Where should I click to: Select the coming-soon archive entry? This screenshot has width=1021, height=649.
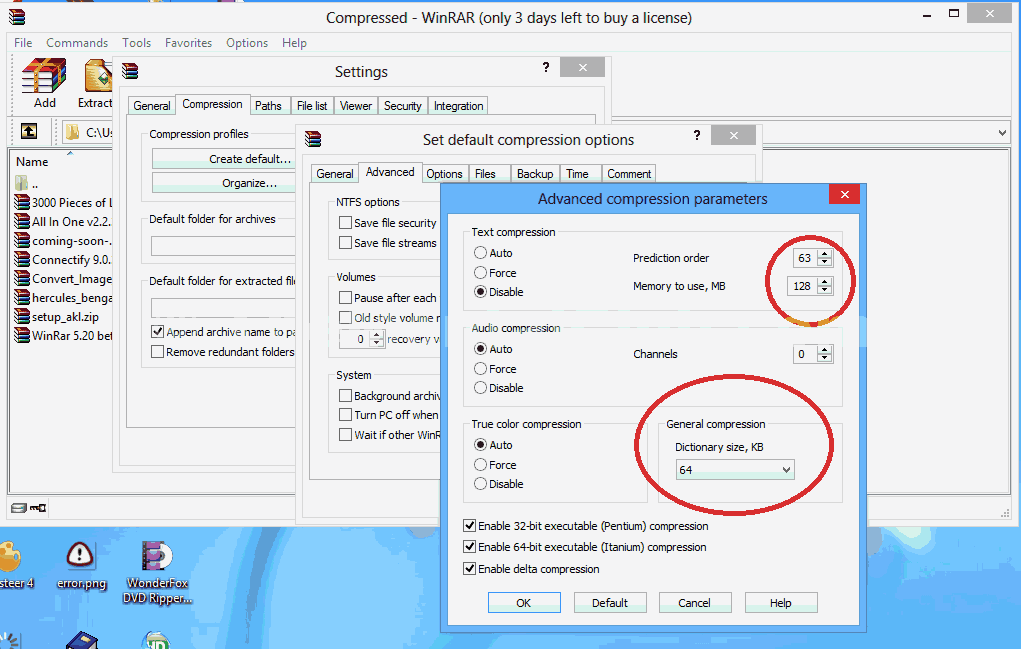[63, 241]
